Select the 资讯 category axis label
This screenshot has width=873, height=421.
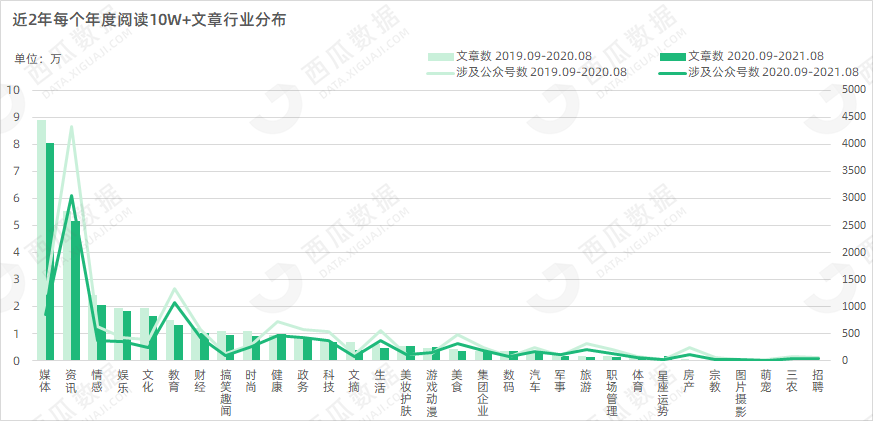70,381
